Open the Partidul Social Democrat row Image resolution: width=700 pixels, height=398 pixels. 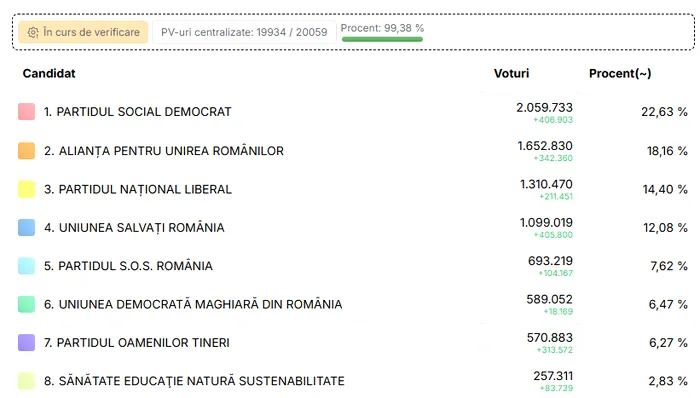click(353, 112)
